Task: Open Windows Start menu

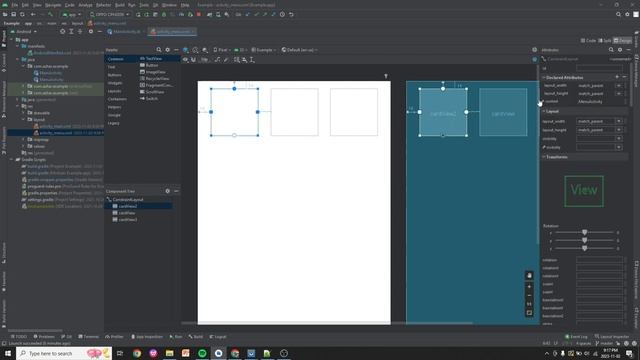Action: coord(8,353)
